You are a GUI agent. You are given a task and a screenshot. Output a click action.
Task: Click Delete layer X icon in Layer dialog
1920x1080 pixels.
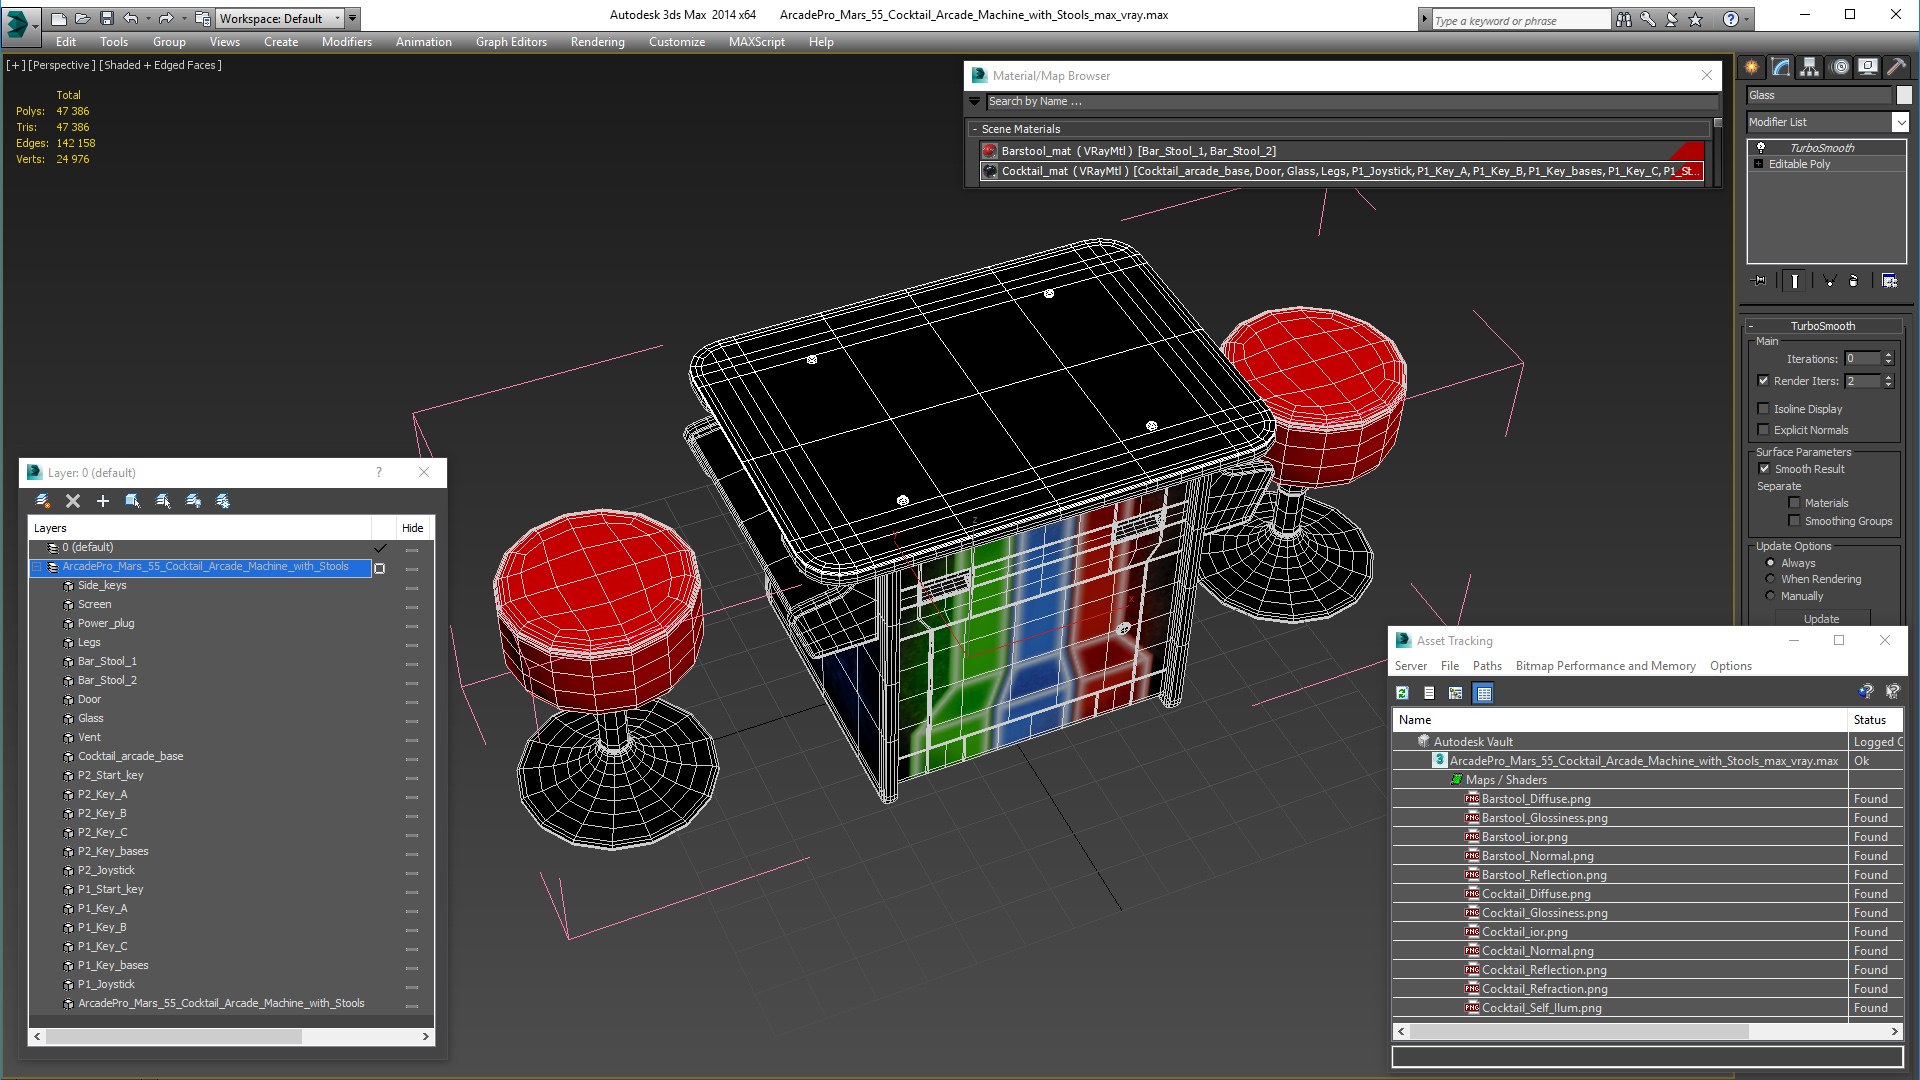[x=72, y=501]
